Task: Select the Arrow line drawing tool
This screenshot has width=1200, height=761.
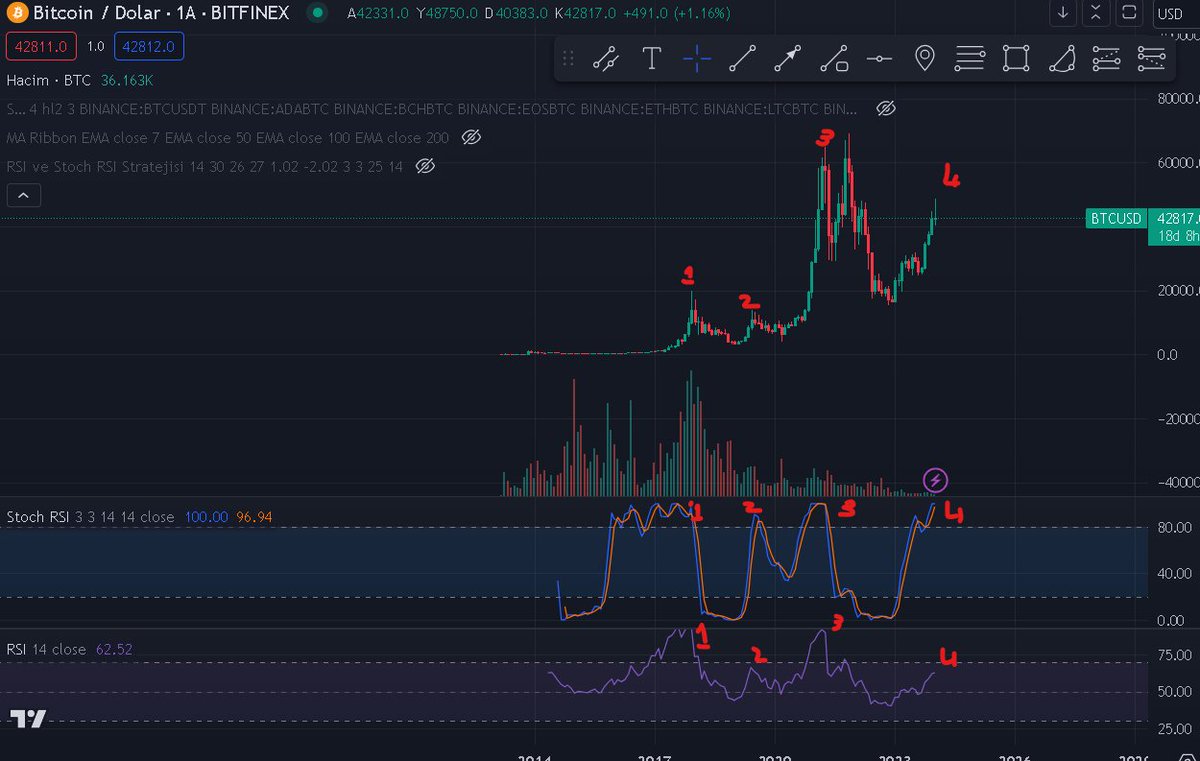Action: tap(788, 60)
